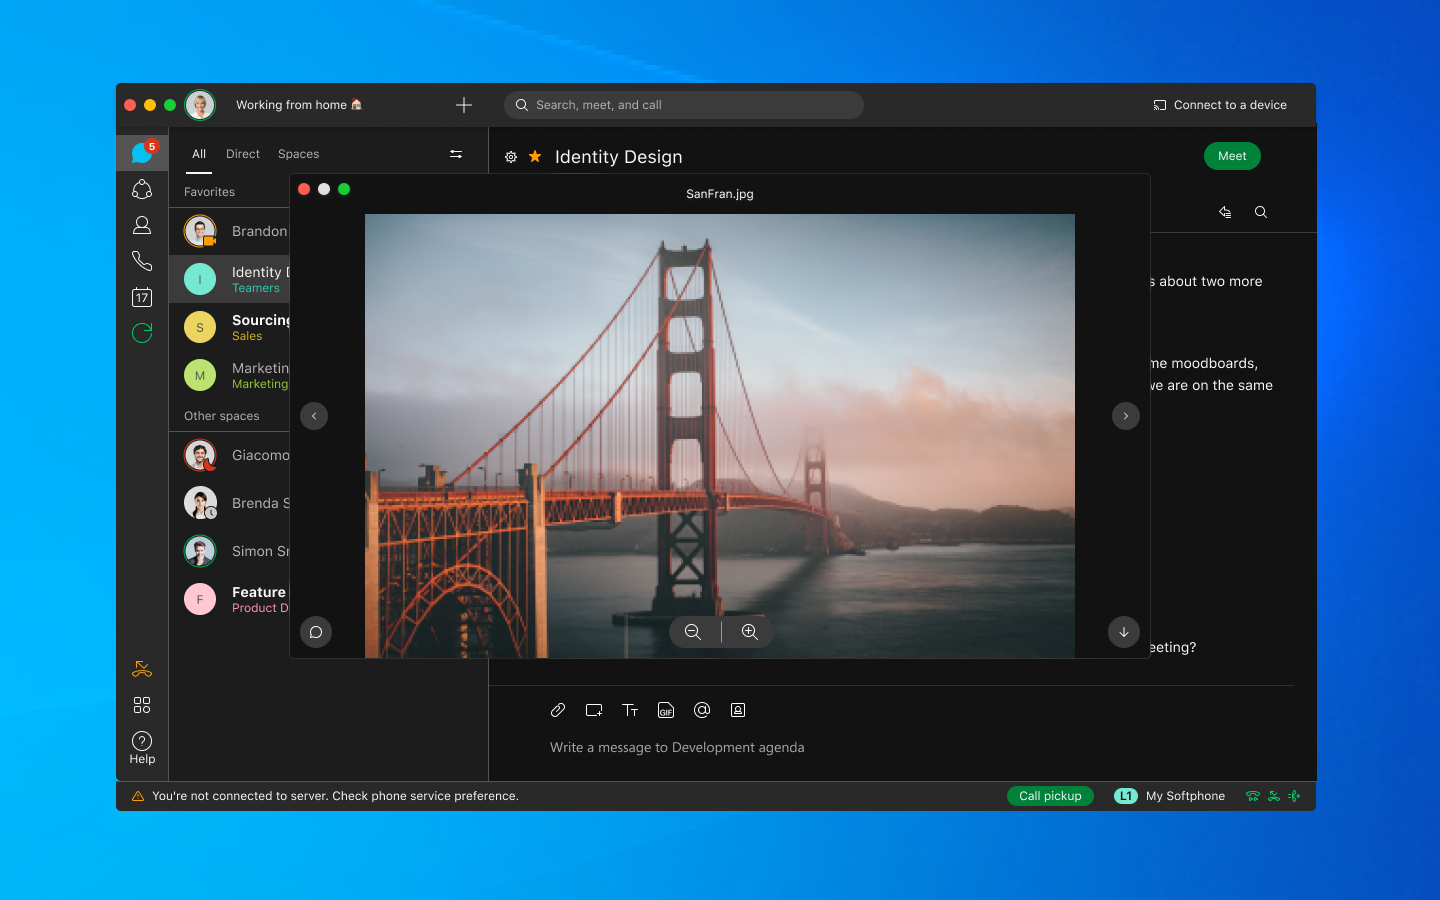Open the spaces list filter icon

[456, 154]
